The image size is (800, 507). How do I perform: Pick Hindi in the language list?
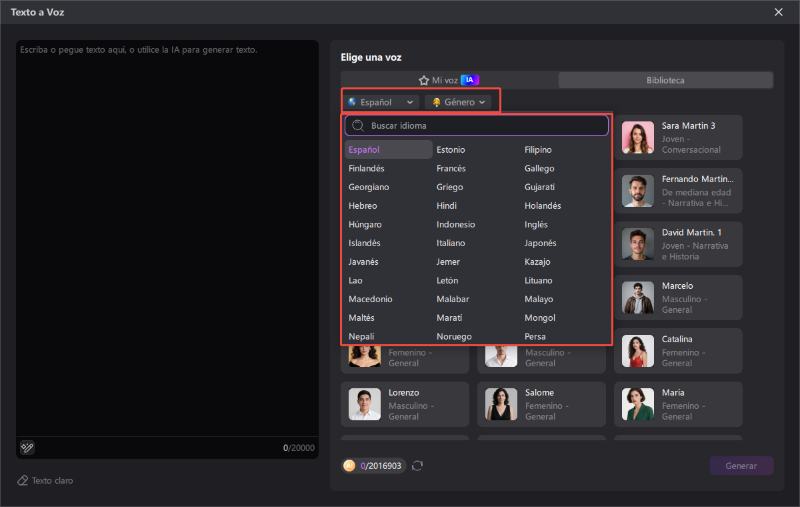coord(446,206)
